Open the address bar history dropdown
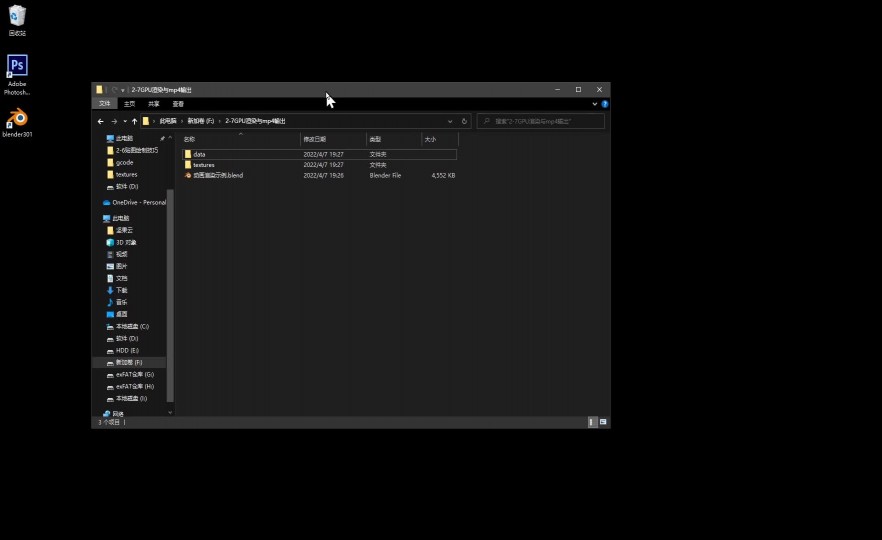 [450, 122]
